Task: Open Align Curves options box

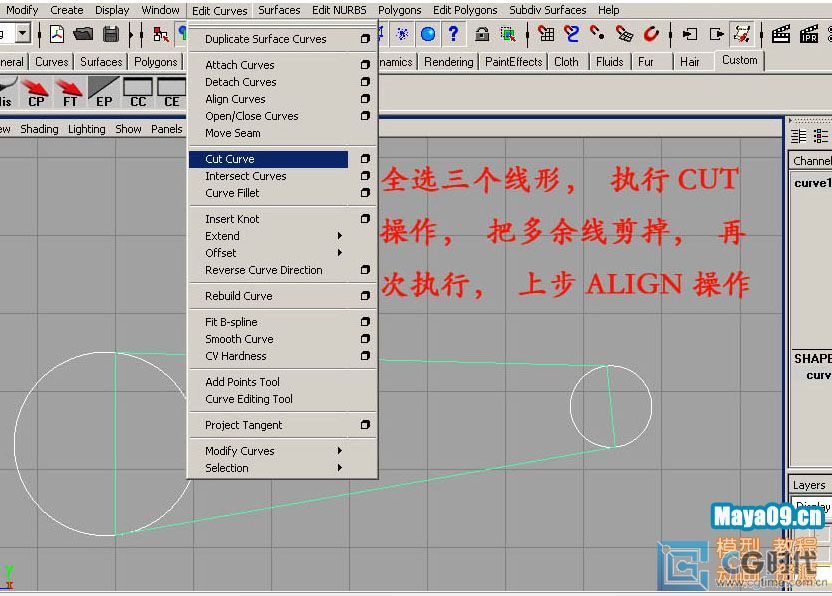Action: [x=365, y=99]
